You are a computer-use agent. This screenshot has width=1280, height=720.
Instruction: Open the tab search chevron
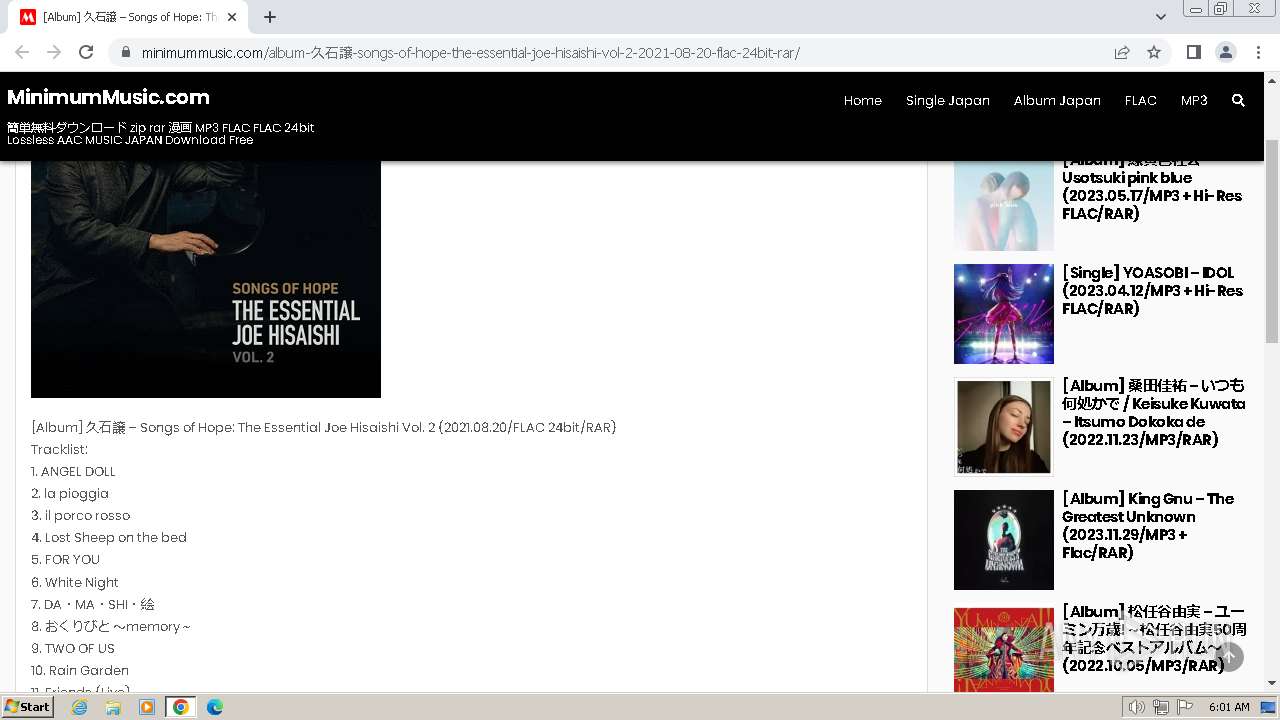click(x=1160, y=17)
